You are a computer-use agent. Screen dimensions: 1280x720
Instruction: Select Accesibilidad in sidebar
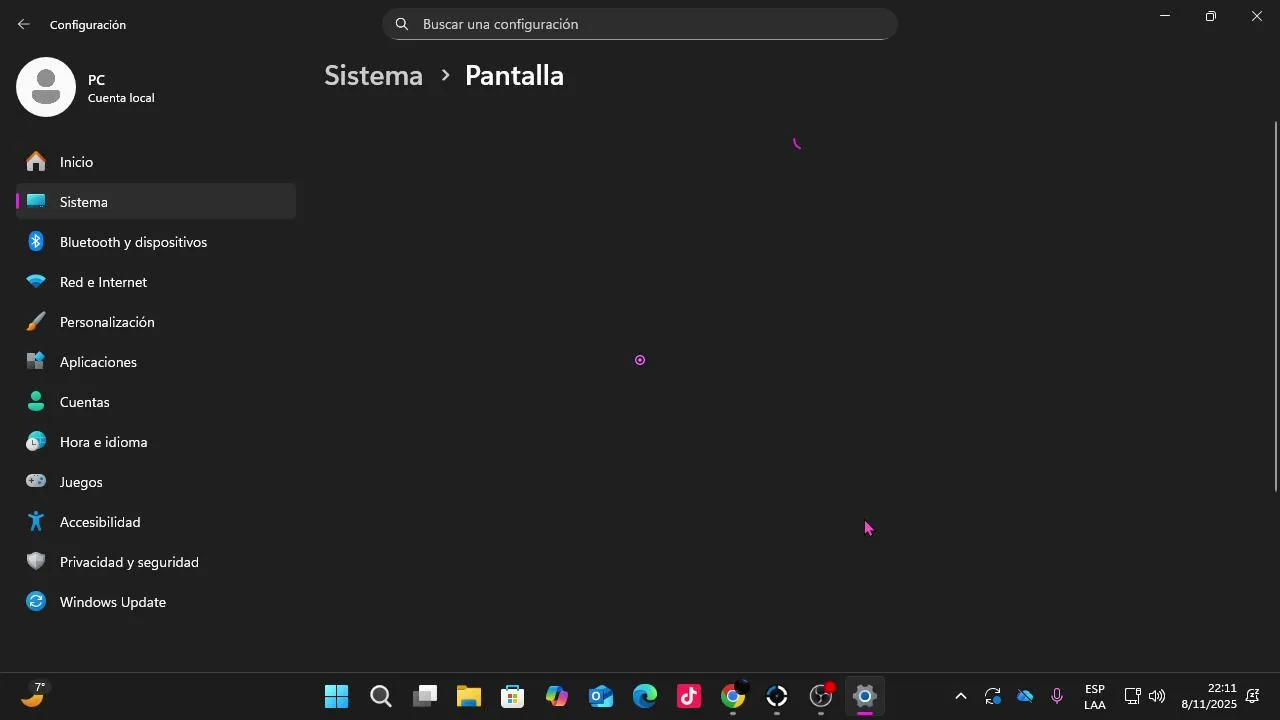pos(156,522)
